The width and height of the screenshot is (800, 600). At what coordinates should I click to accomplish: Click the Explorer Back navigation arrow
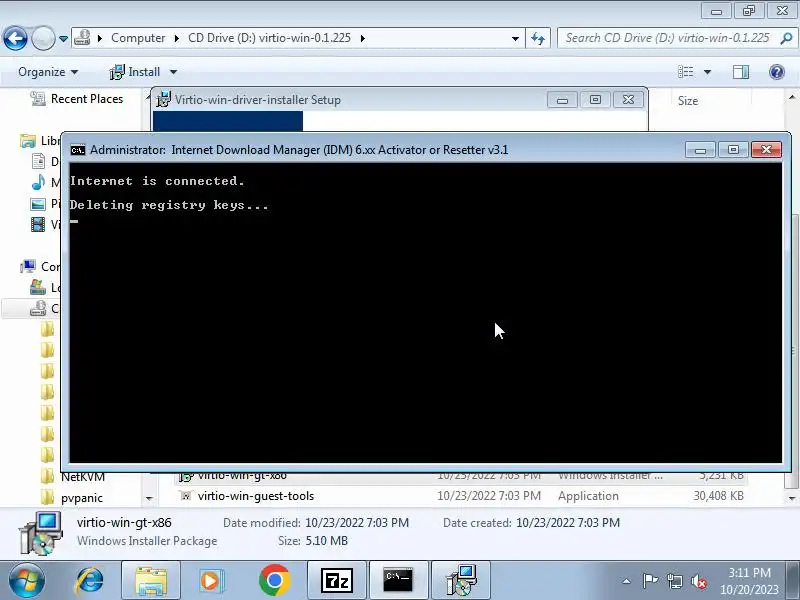pos(15,38)
